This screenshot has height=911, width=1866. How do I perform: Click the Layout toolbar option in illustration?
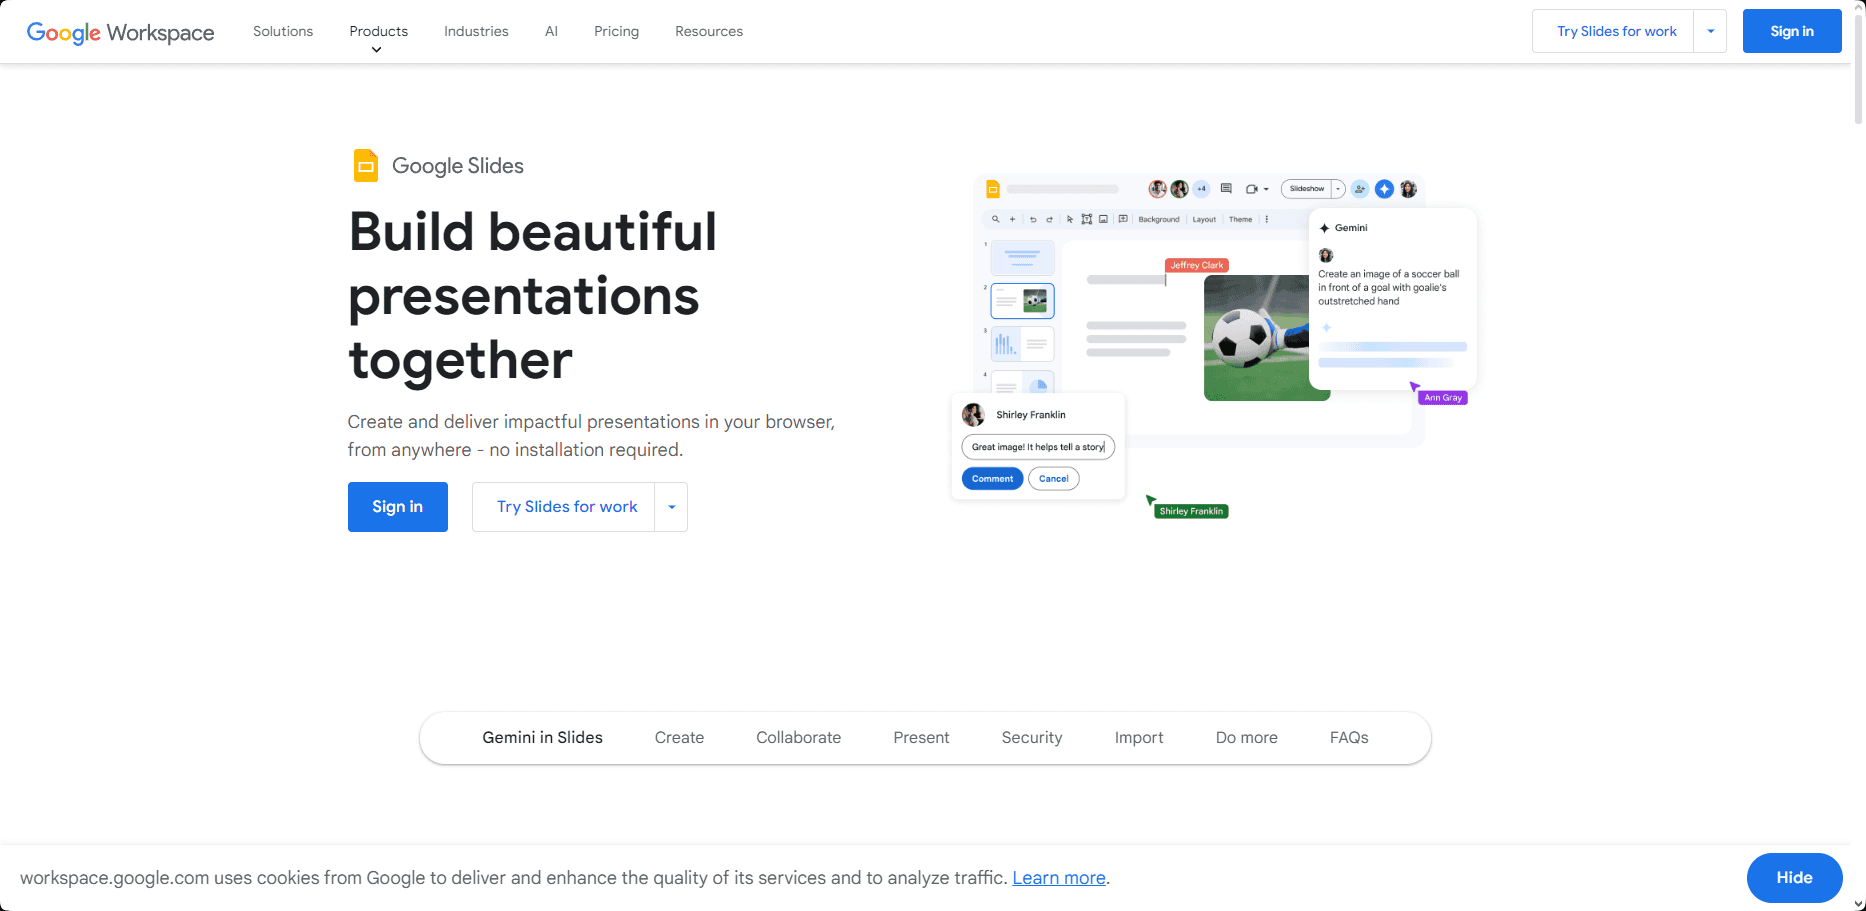[x=1204, y=219]
